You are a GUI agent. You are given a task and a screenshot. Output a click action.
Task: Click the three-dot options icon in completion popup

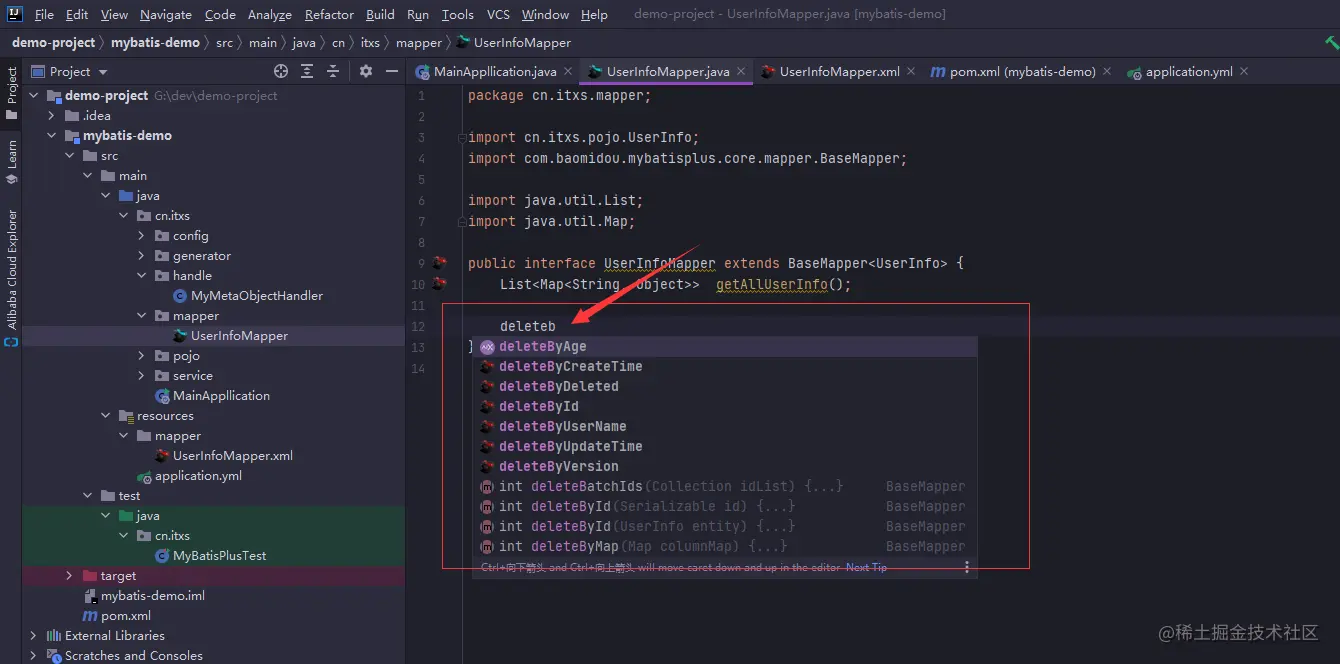(x=966, y=567)
